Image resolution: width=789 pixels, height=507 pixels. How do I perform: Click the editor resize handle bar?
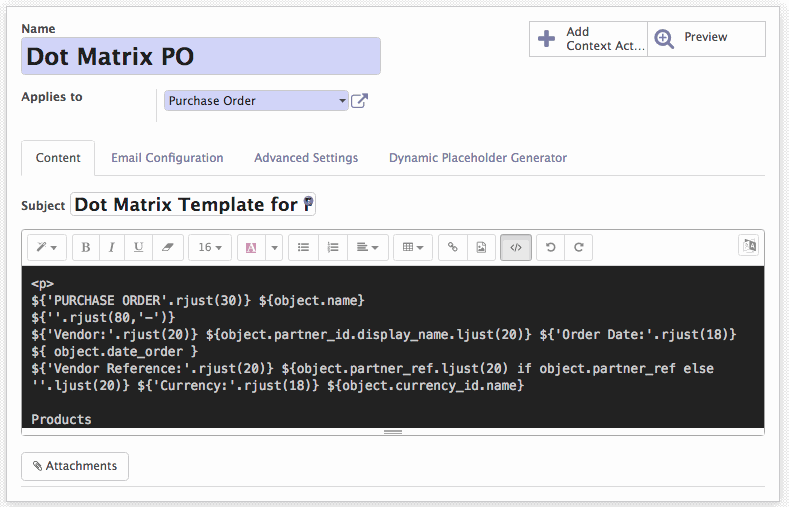click(x=393, y=432)
